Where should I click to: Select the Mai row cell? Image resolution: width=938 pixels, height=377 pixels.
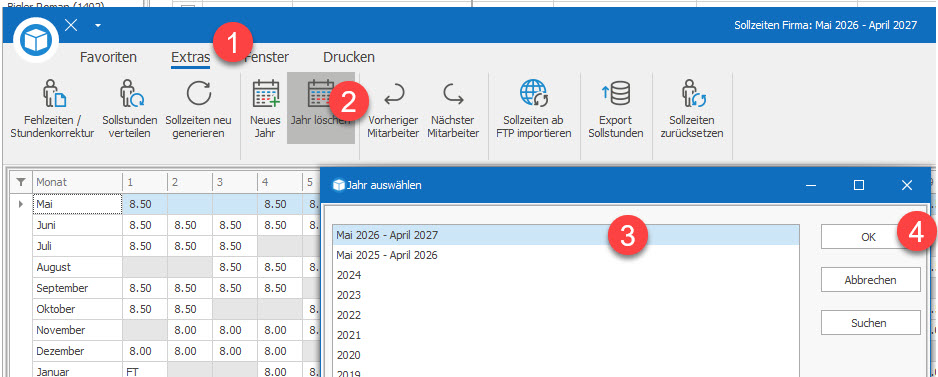(77, 205)
